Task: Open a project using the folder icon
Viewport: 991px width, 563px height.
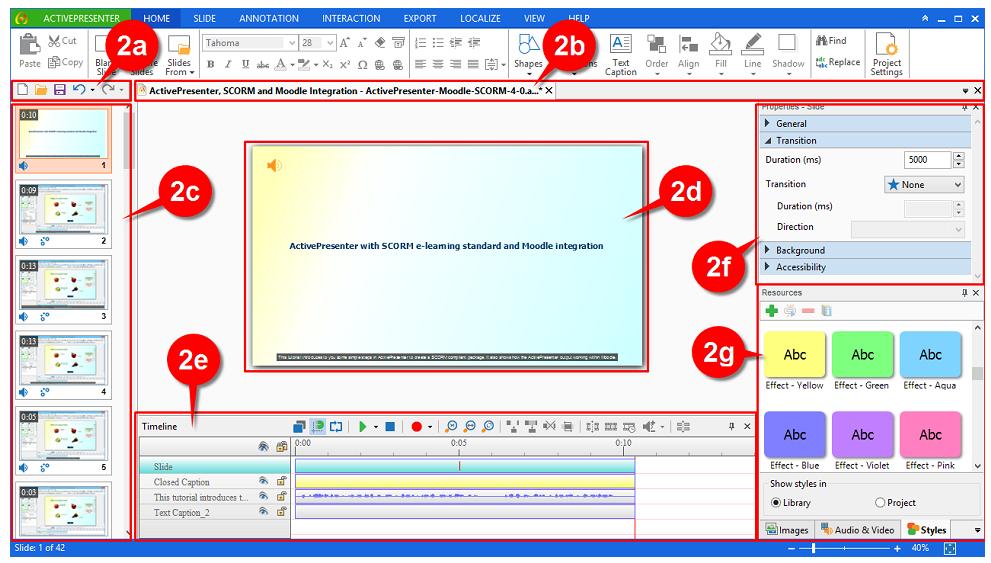Action: point(41,90)
